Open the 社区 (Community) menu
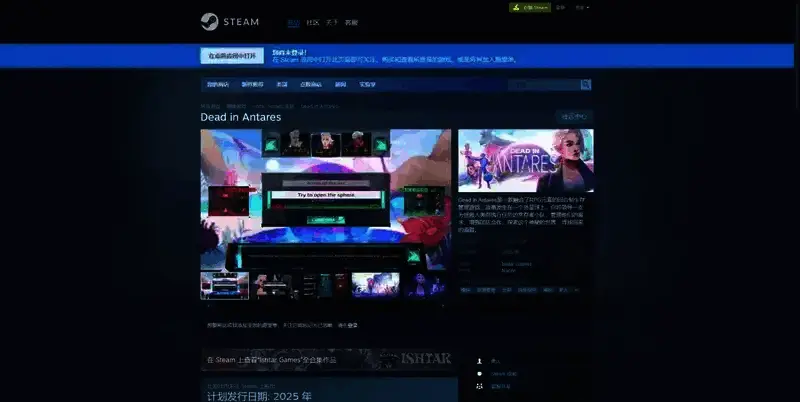 (x=313, y=22)
